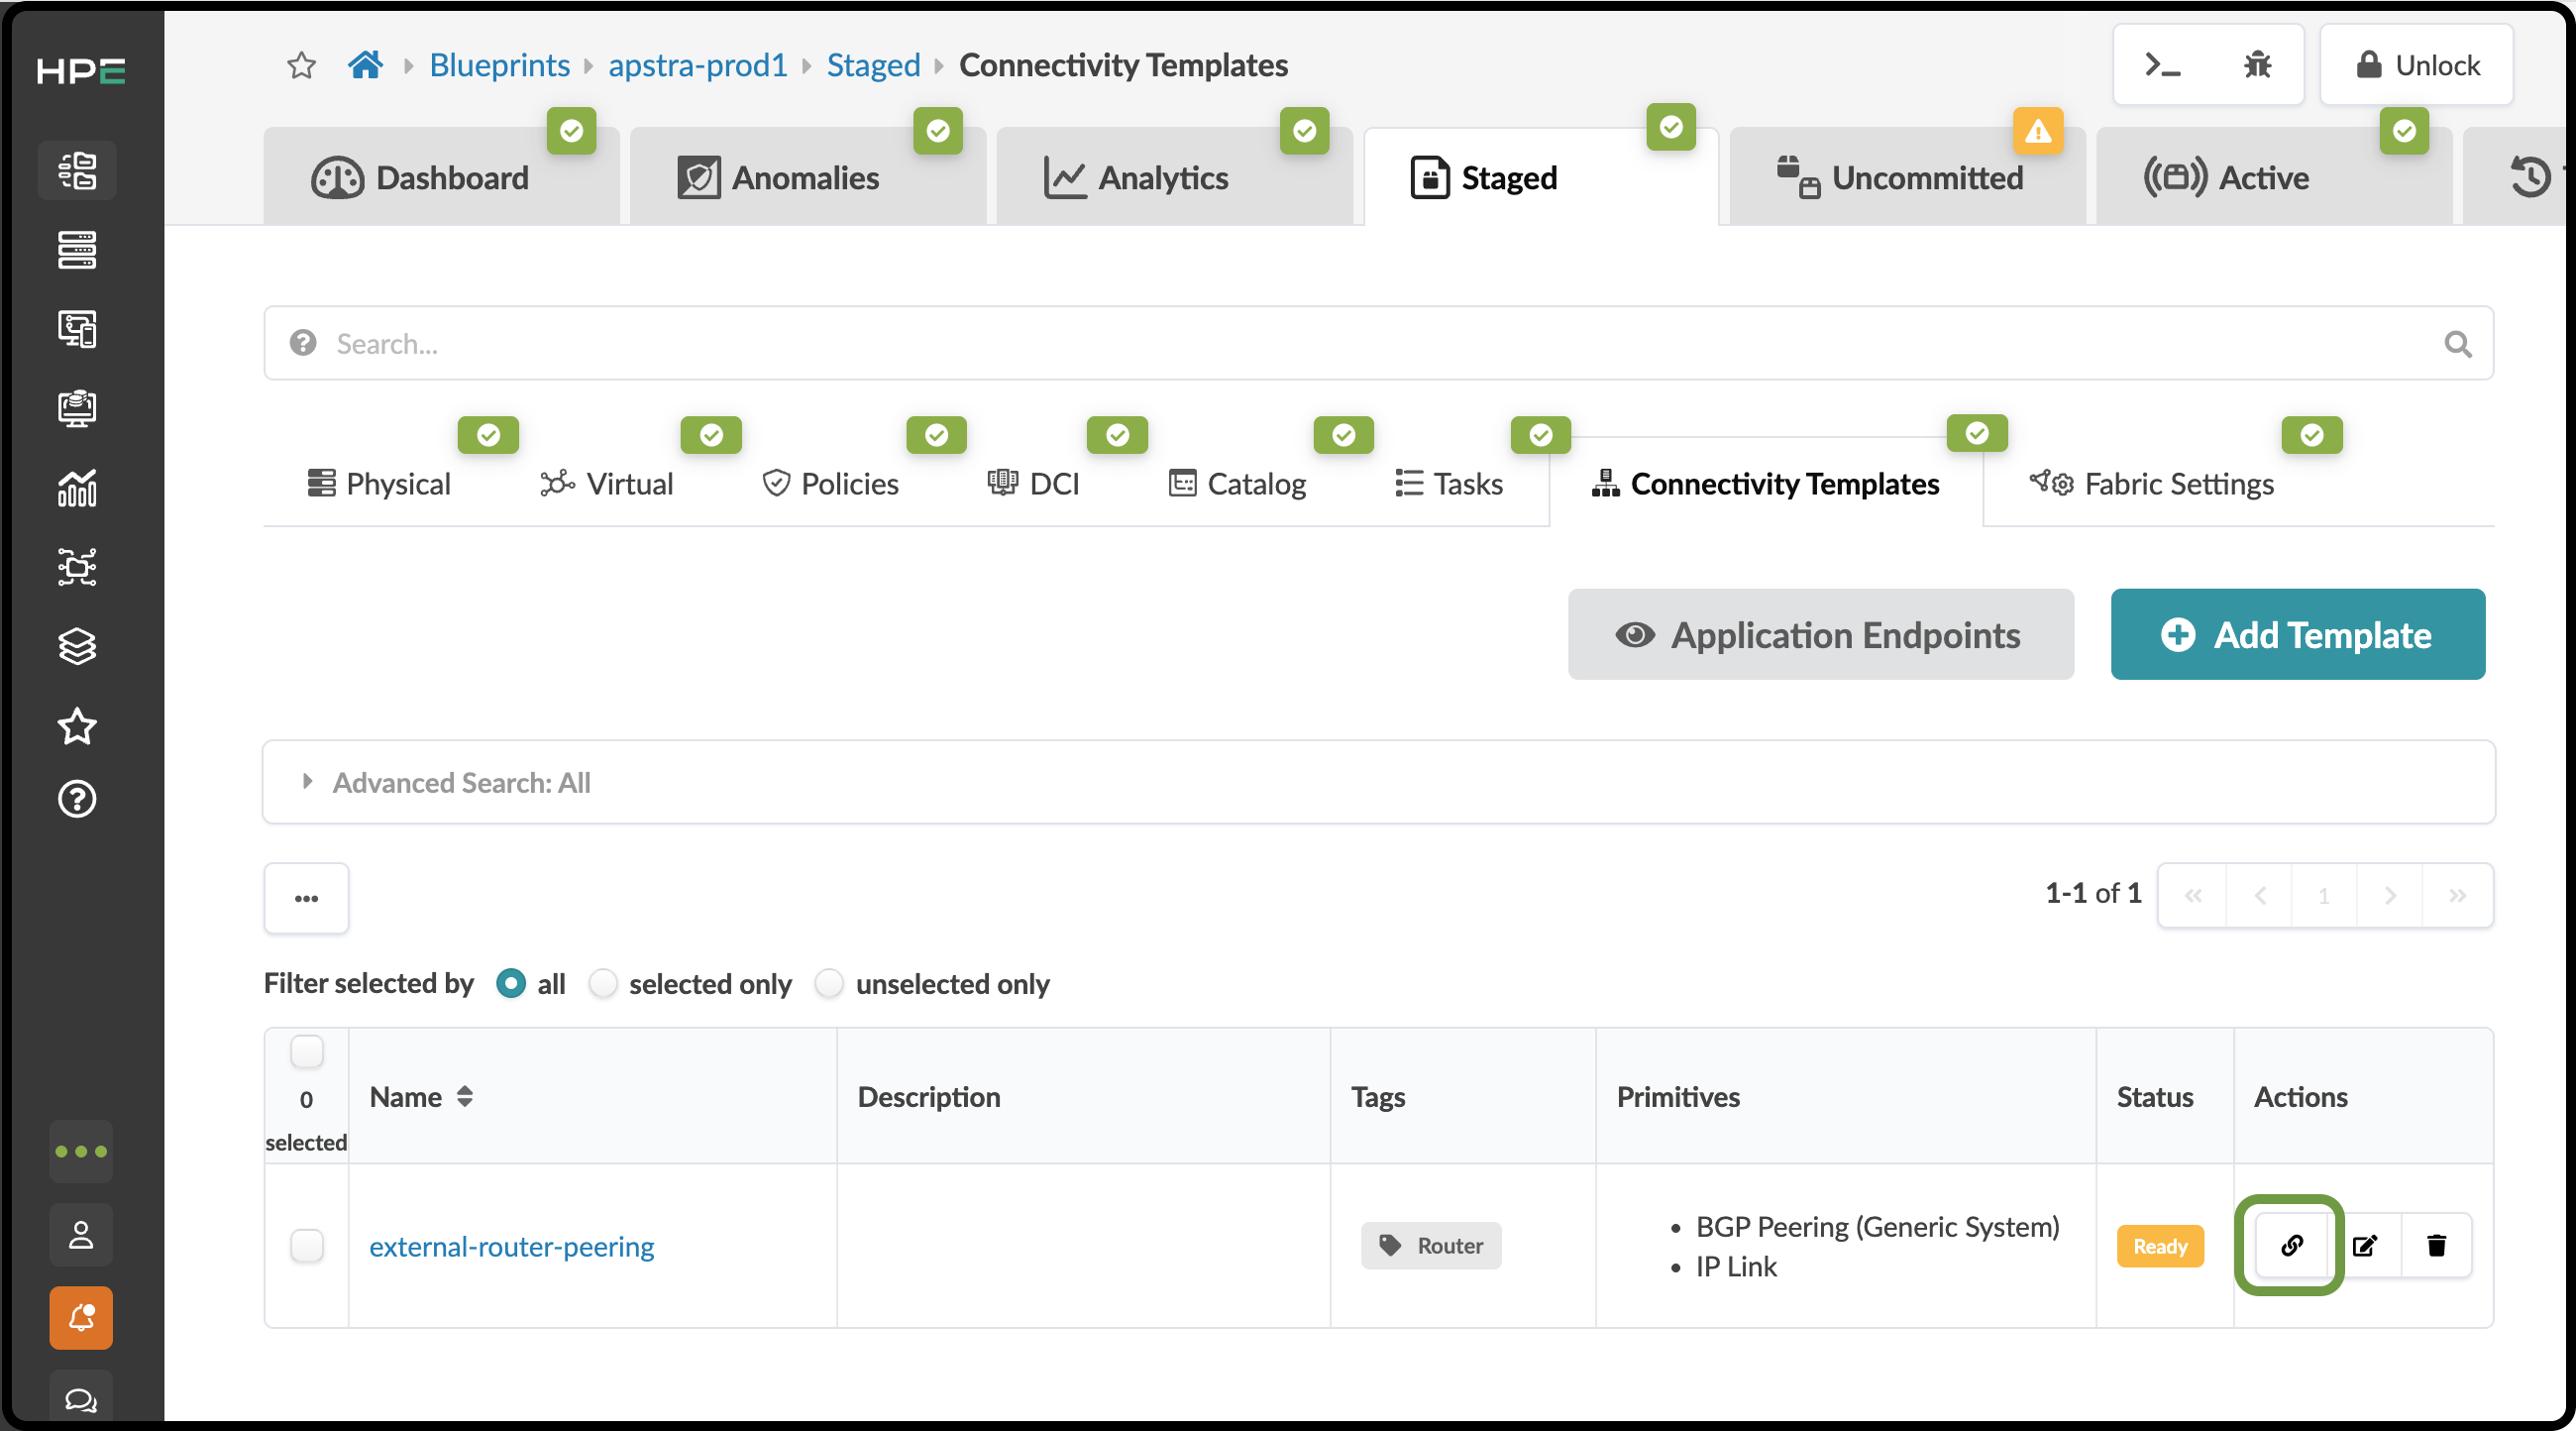Screen dimensions: 2576x1431
Task: Open user profile icon in sidebar
Action: click(81, 1235)
